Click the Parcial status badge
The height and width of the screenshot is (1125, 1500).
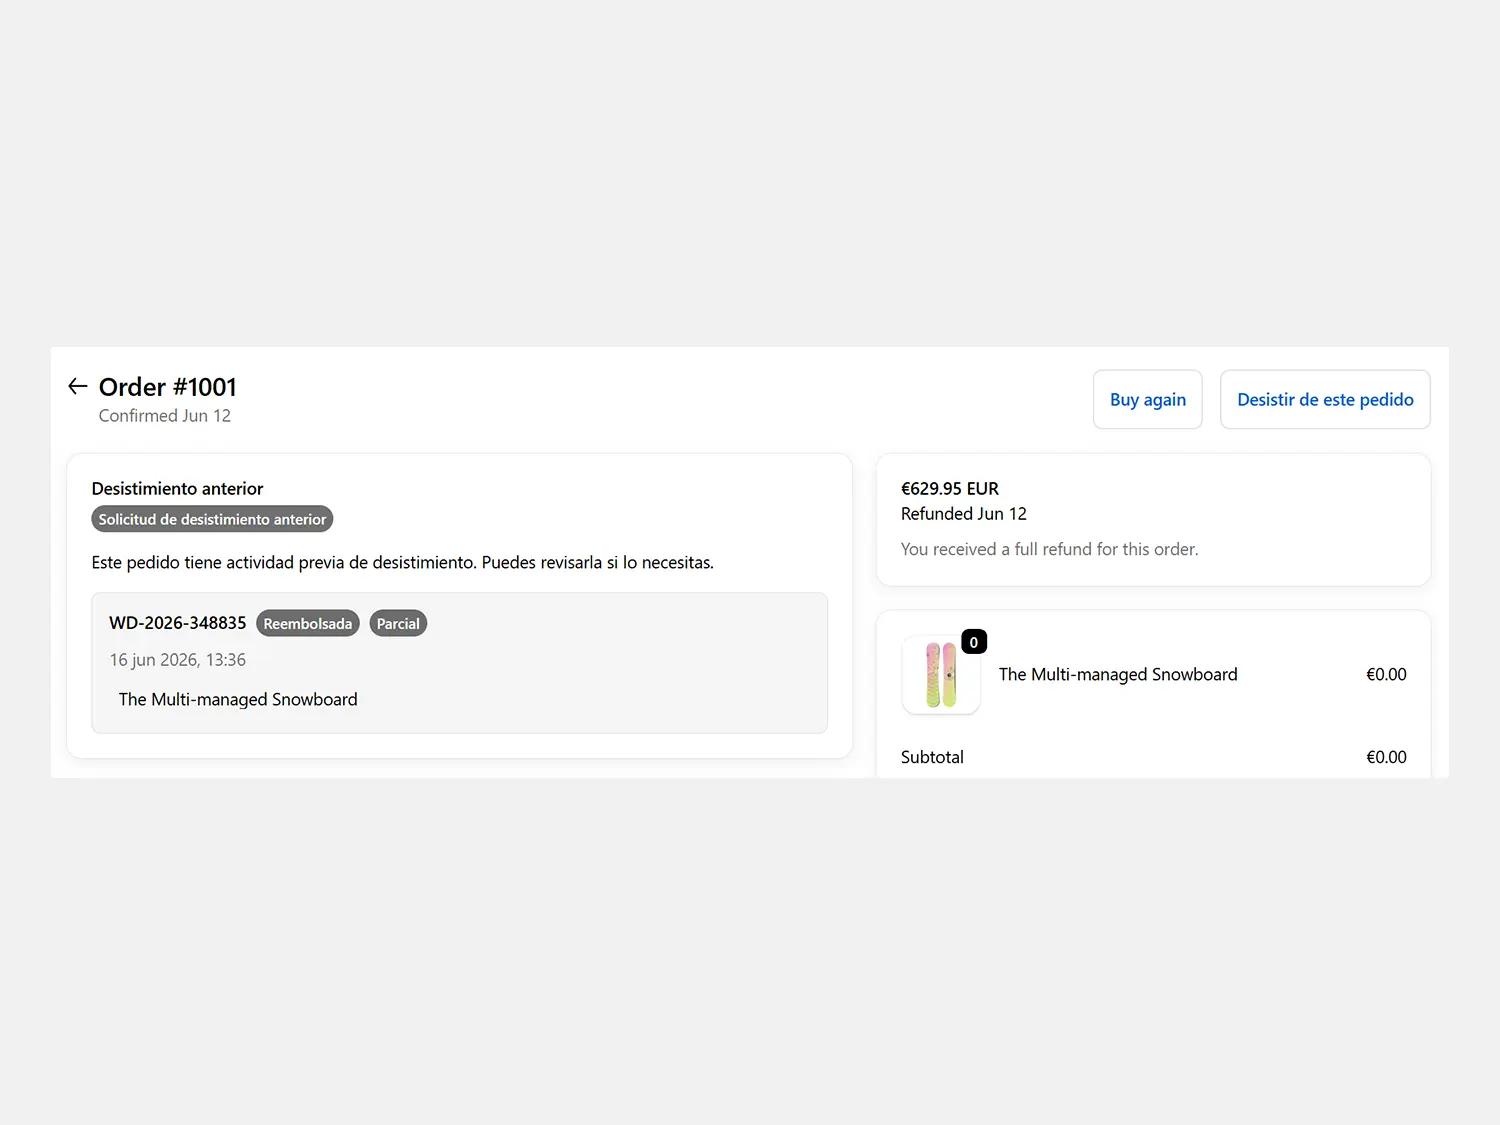(x=398, y=623)
